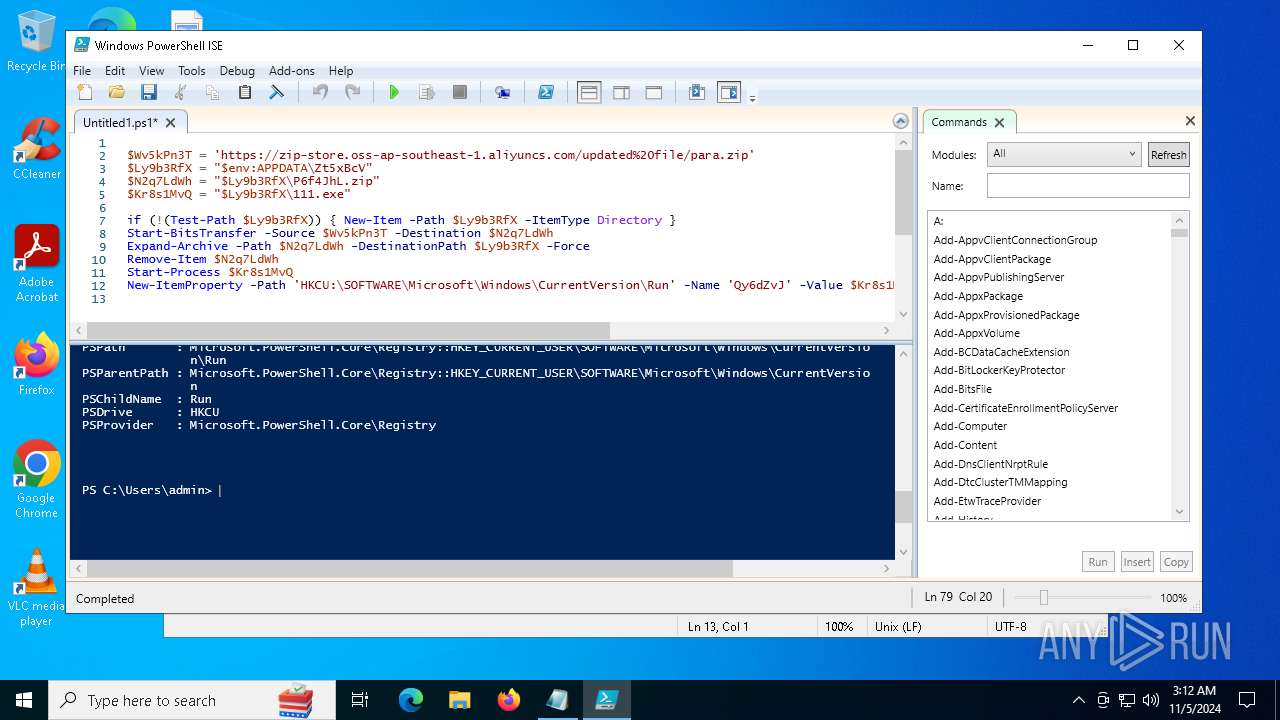Open CCleaner desktop shortcut
1280x720 pixels.
(x=37, y=148)
